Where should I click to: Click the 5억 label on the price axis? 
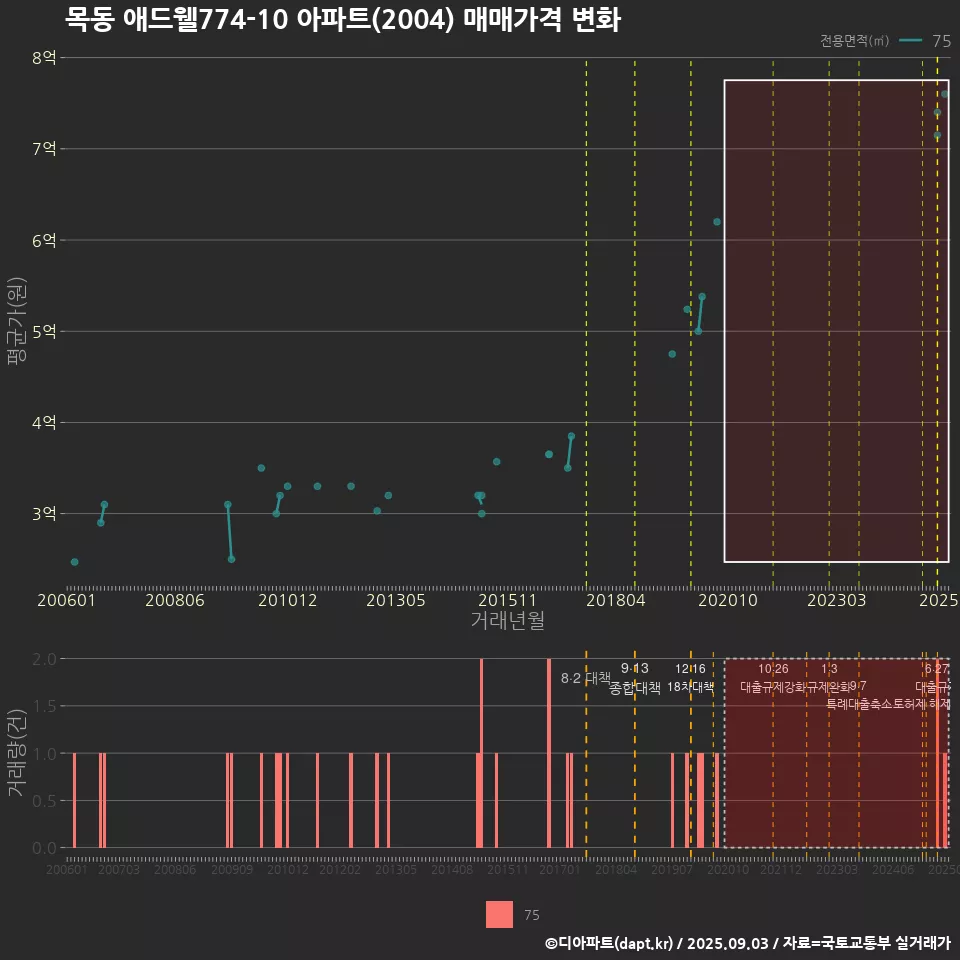[x=44, y=331]
